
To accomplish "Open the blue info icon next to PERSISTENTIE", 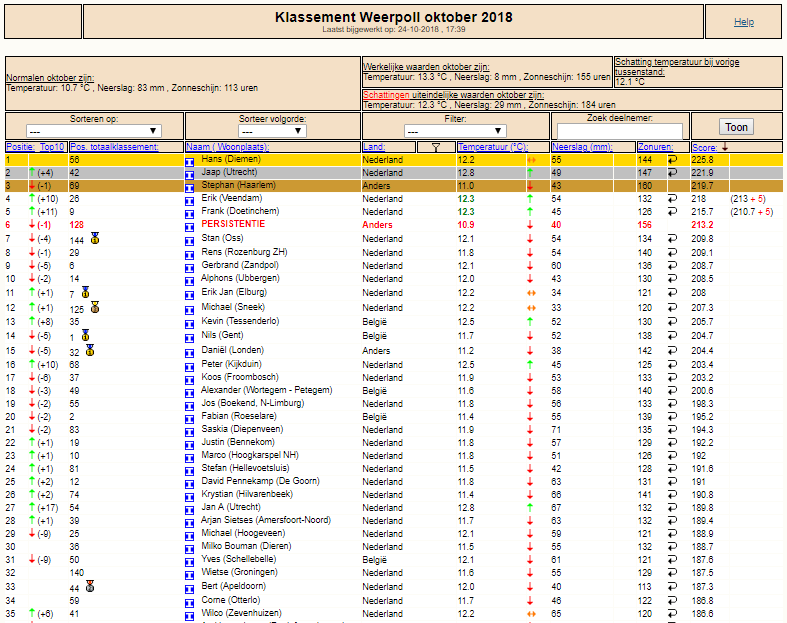I will tap(189, 227).
